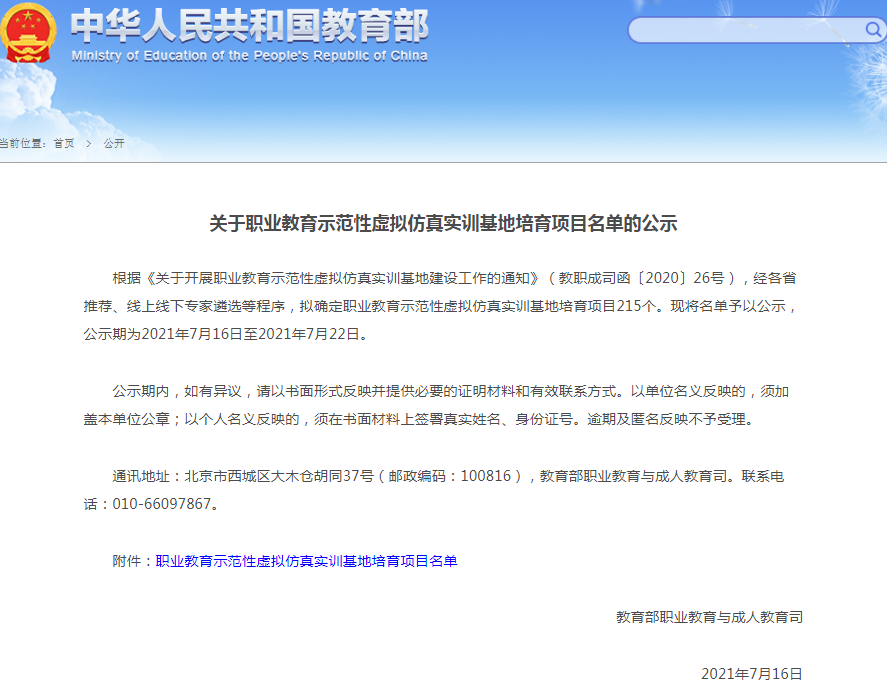Viewport: 887px width, 689px height.
Task: Click the text 公示期为2021年7月16日至2021年7月22日
Action: pos(222,334)
